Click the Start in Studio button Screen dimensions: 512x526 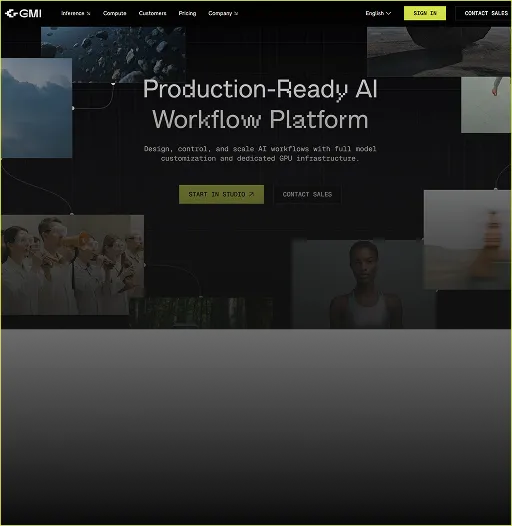[x=221, y=194]
